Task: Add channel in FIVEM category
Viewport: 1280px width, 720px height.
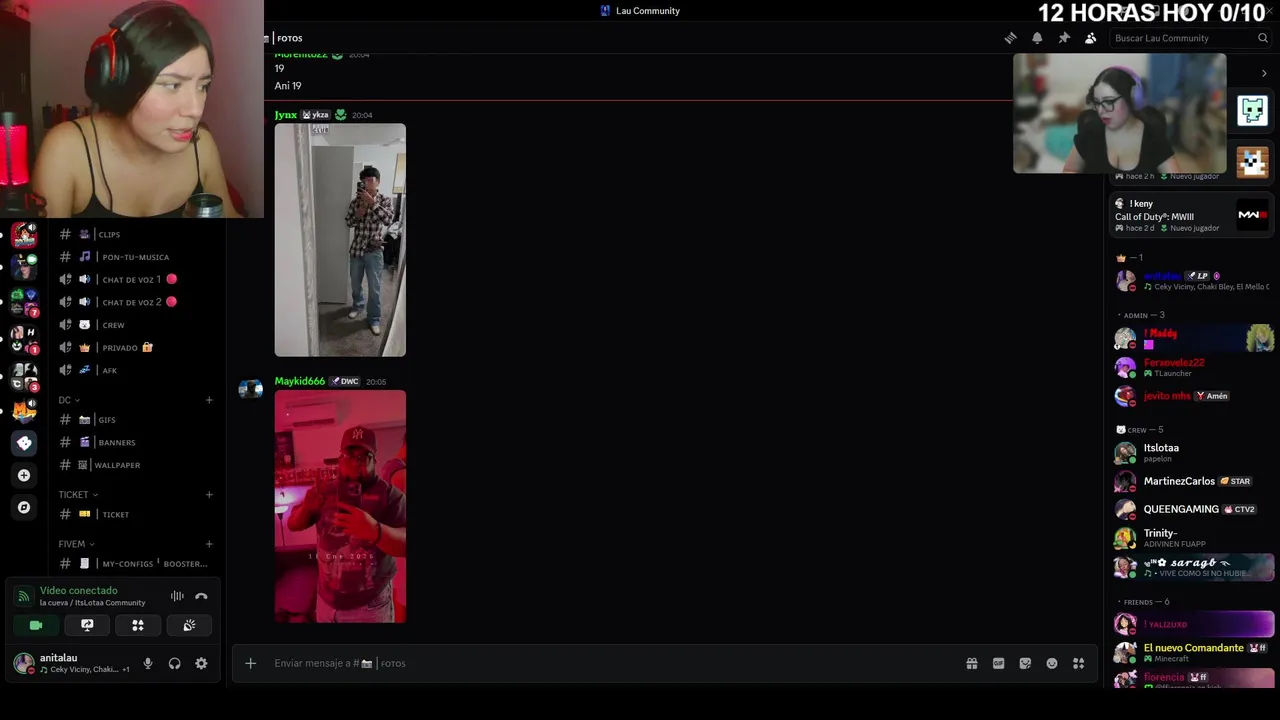Action: 209,544
